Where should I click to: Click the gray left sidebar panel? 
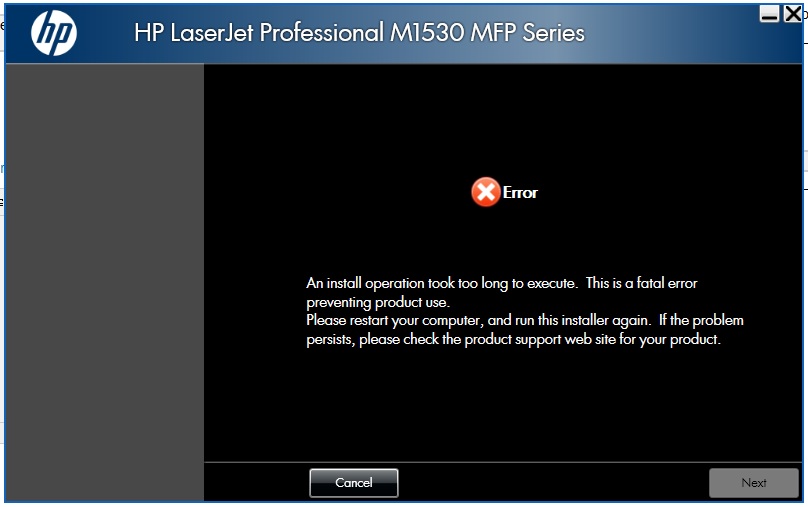[105, 282]
